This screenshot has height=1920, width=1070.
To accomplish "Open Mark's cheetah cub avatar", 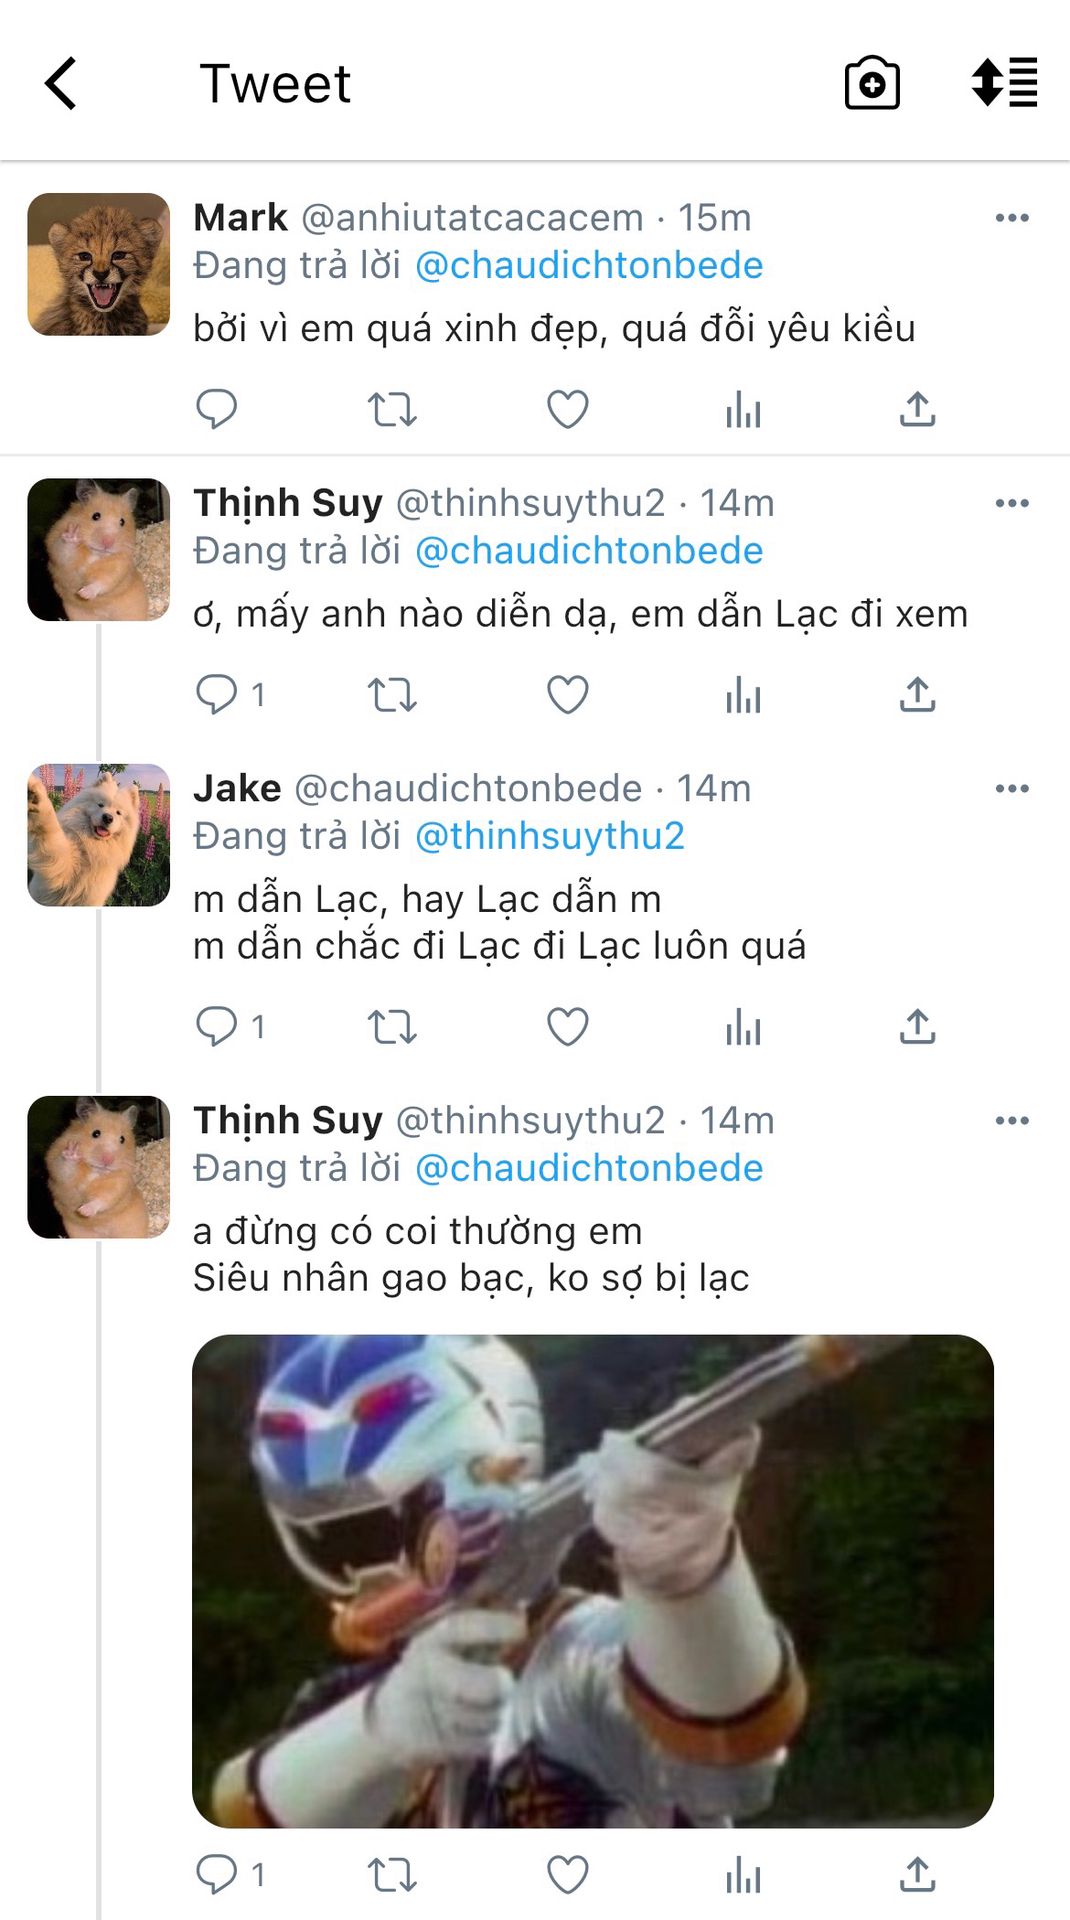I will tap(98, 264).
